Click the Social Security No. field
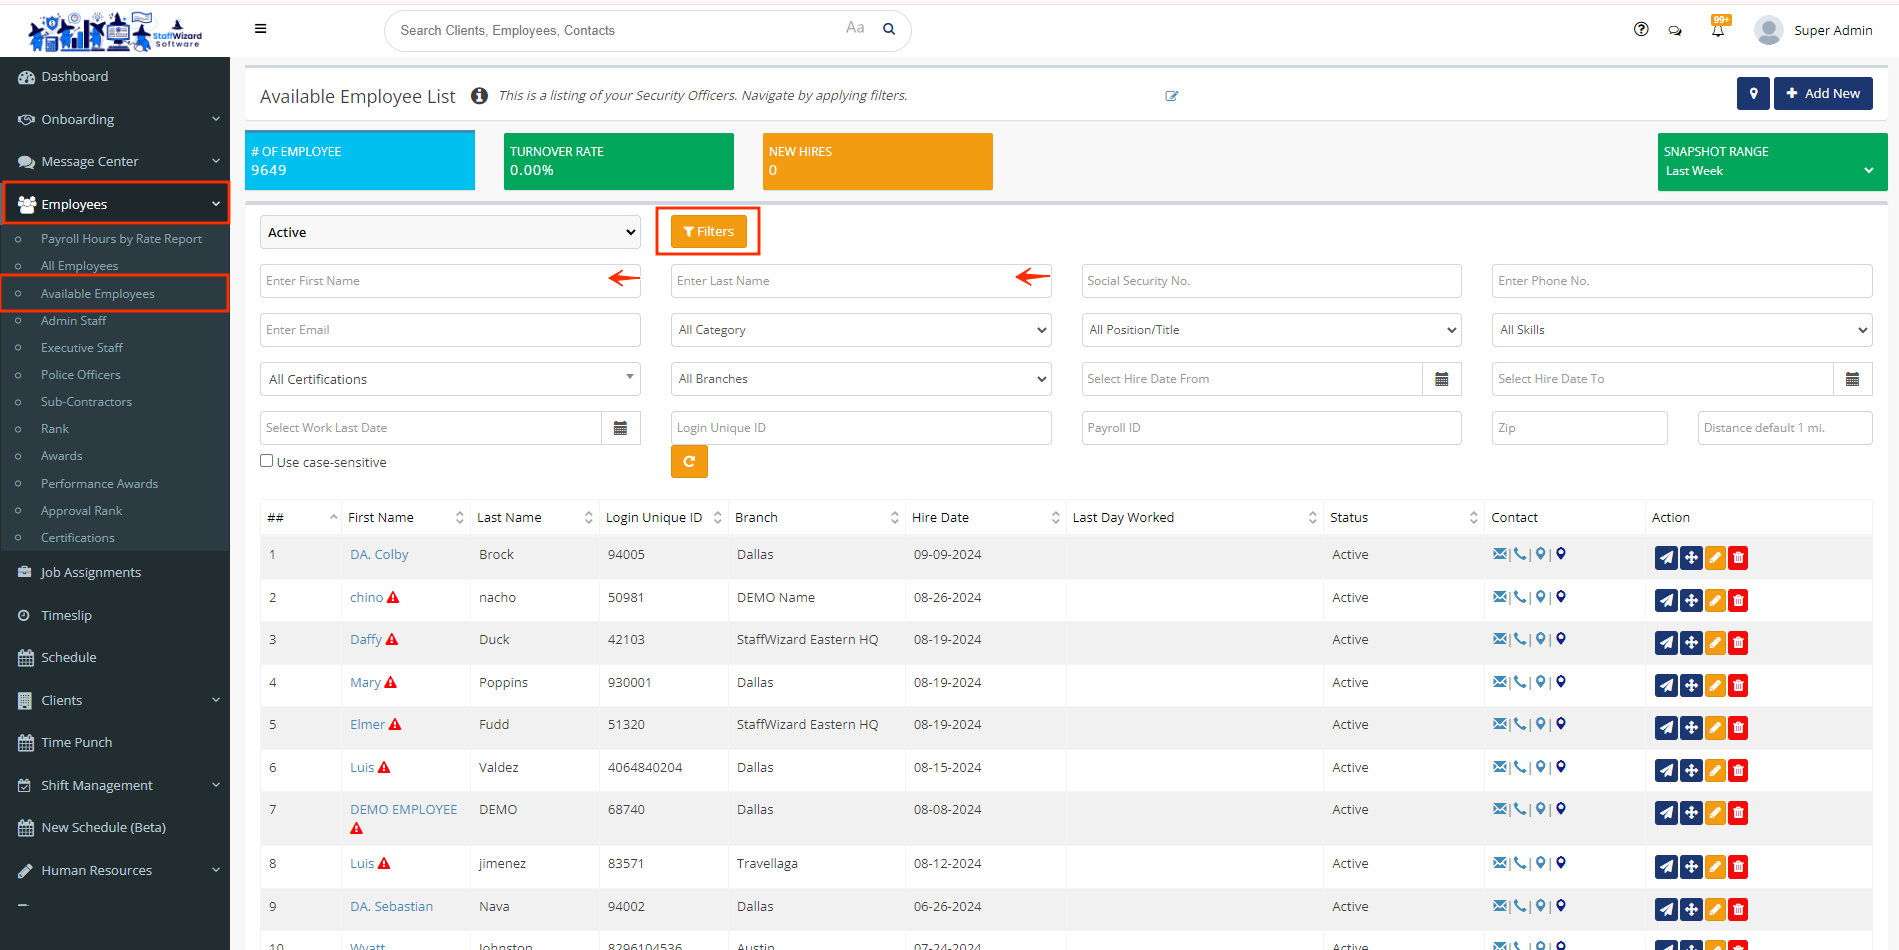Viewport: 1899px width, 950px height. tap(1271, 281)
